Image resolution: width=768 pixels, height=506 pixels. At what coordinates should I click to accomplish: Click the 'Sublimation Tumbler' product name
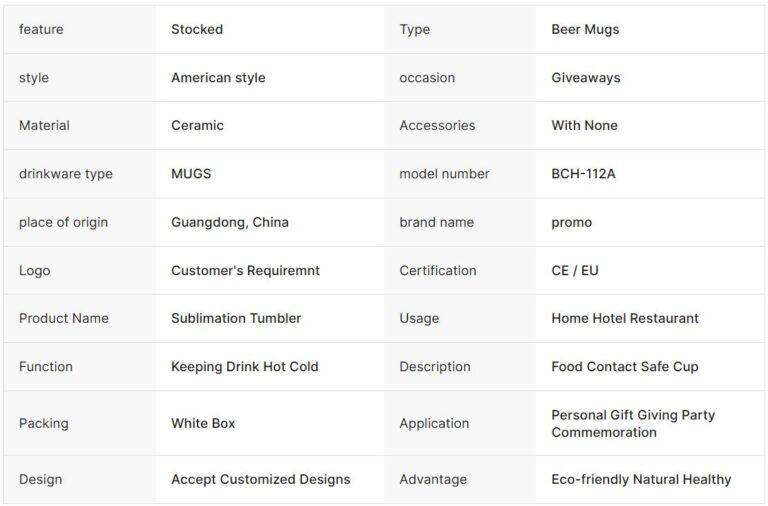pos(236,318)
